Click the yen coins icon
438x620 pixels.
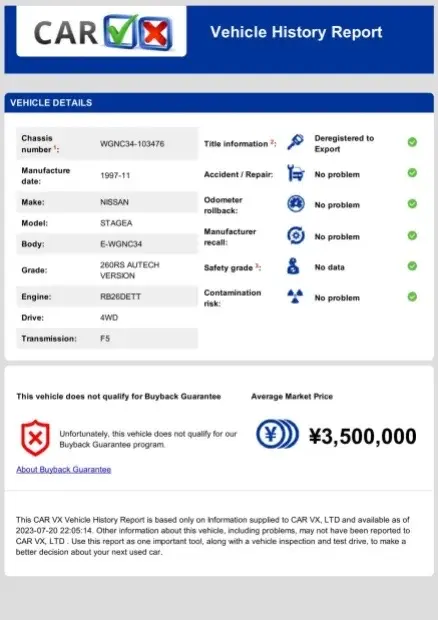pos(277,434)
